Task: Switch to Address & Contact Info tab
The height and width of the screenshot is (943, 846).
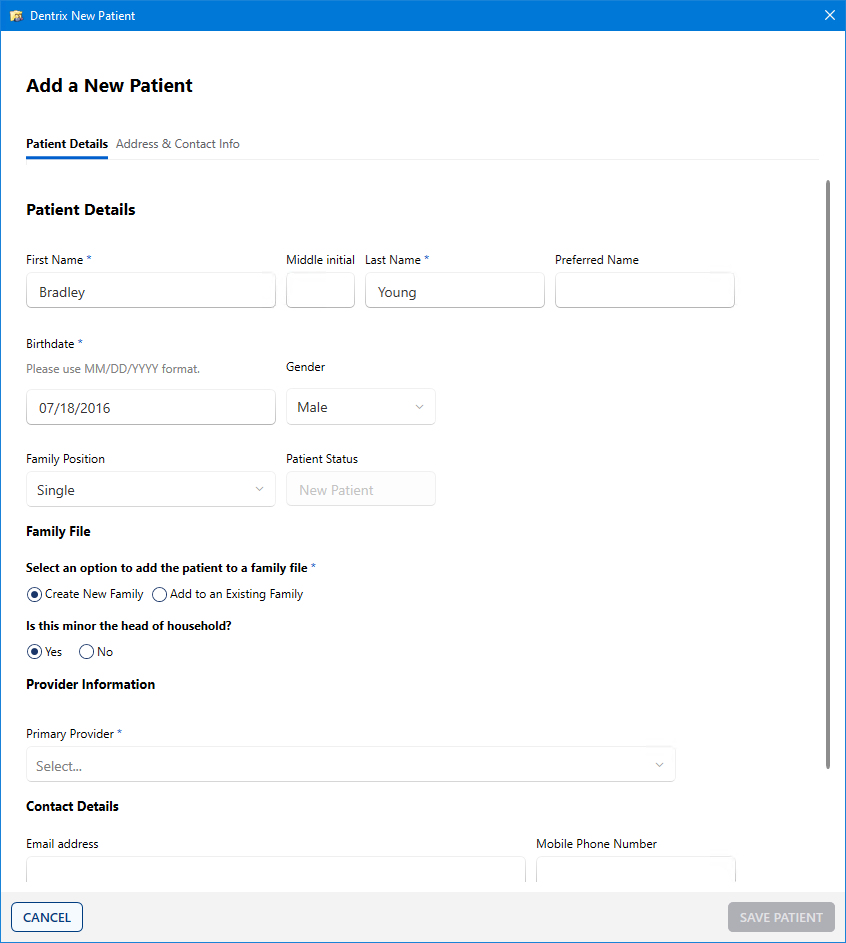Action: tap(178, 144)
